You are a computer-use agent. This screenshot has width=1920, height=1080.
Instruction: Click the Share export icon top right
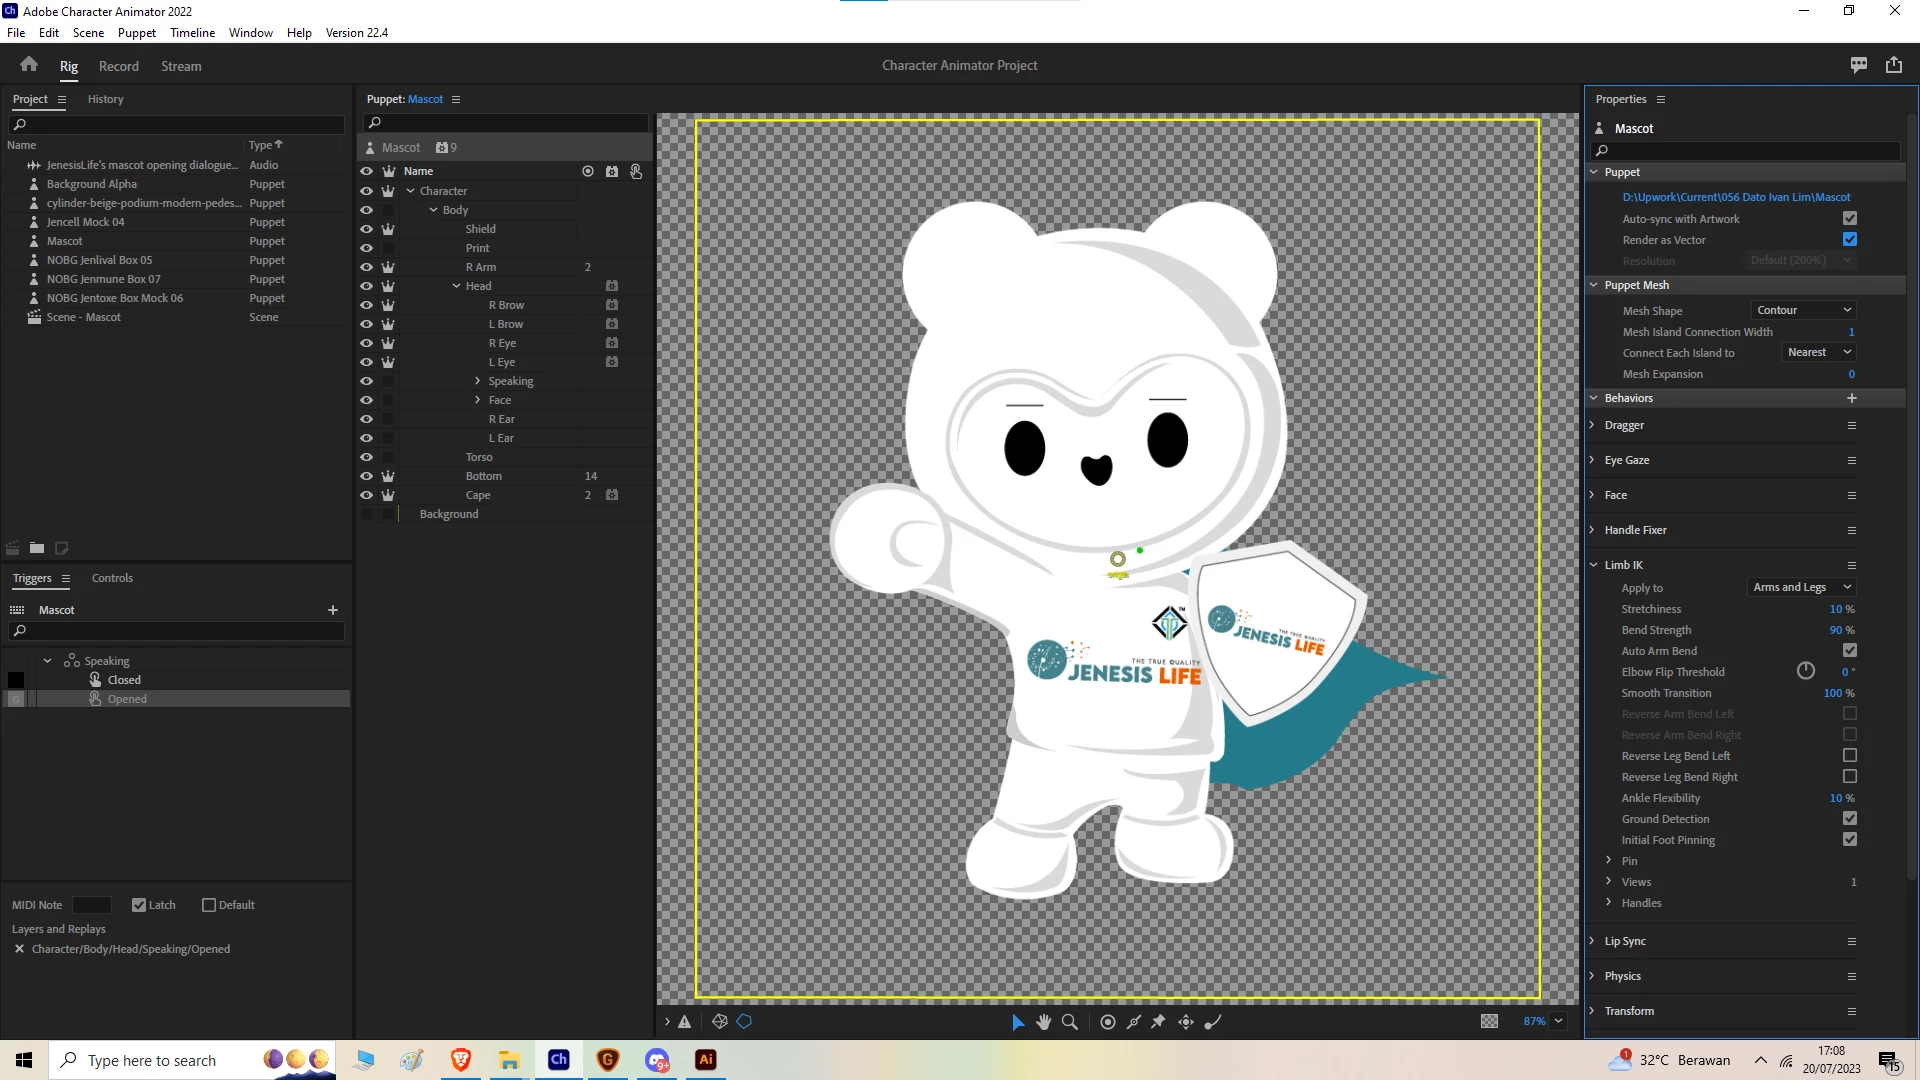[1894, 65]
